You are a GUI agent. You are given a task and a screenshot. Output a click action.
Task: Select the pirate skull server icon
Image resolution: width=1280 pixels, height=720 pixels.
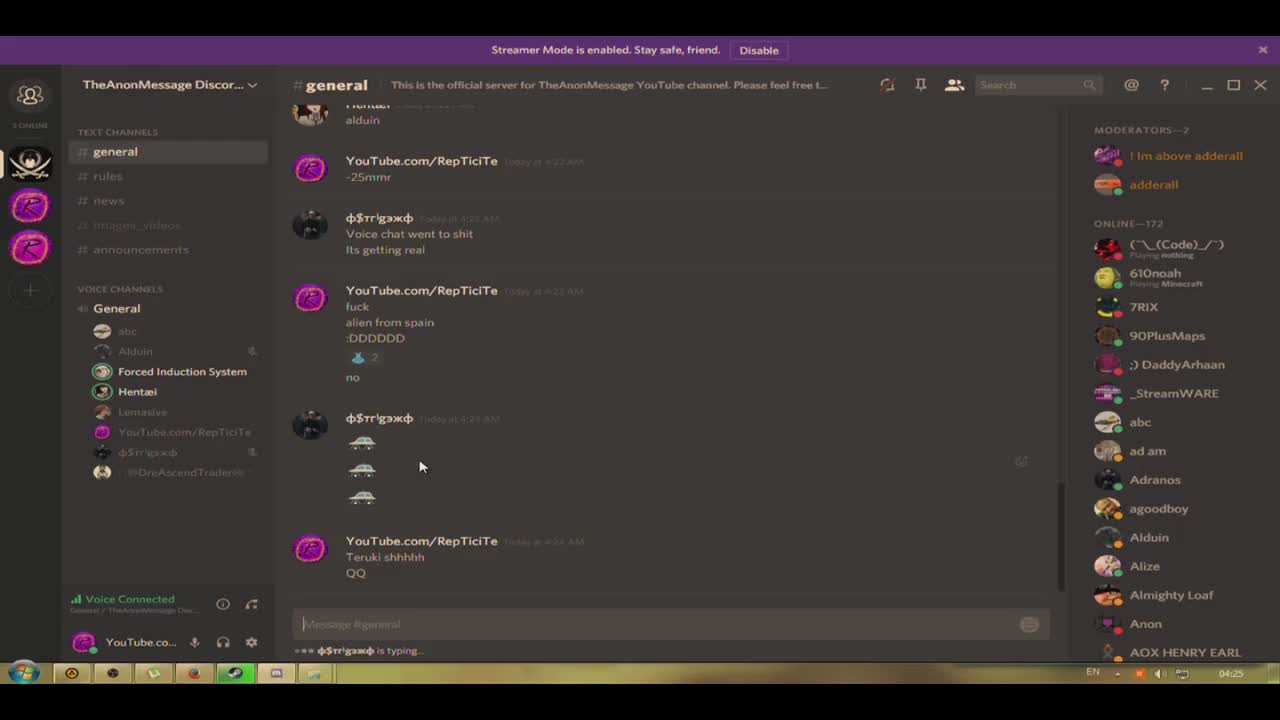click(x=30, y=162)
